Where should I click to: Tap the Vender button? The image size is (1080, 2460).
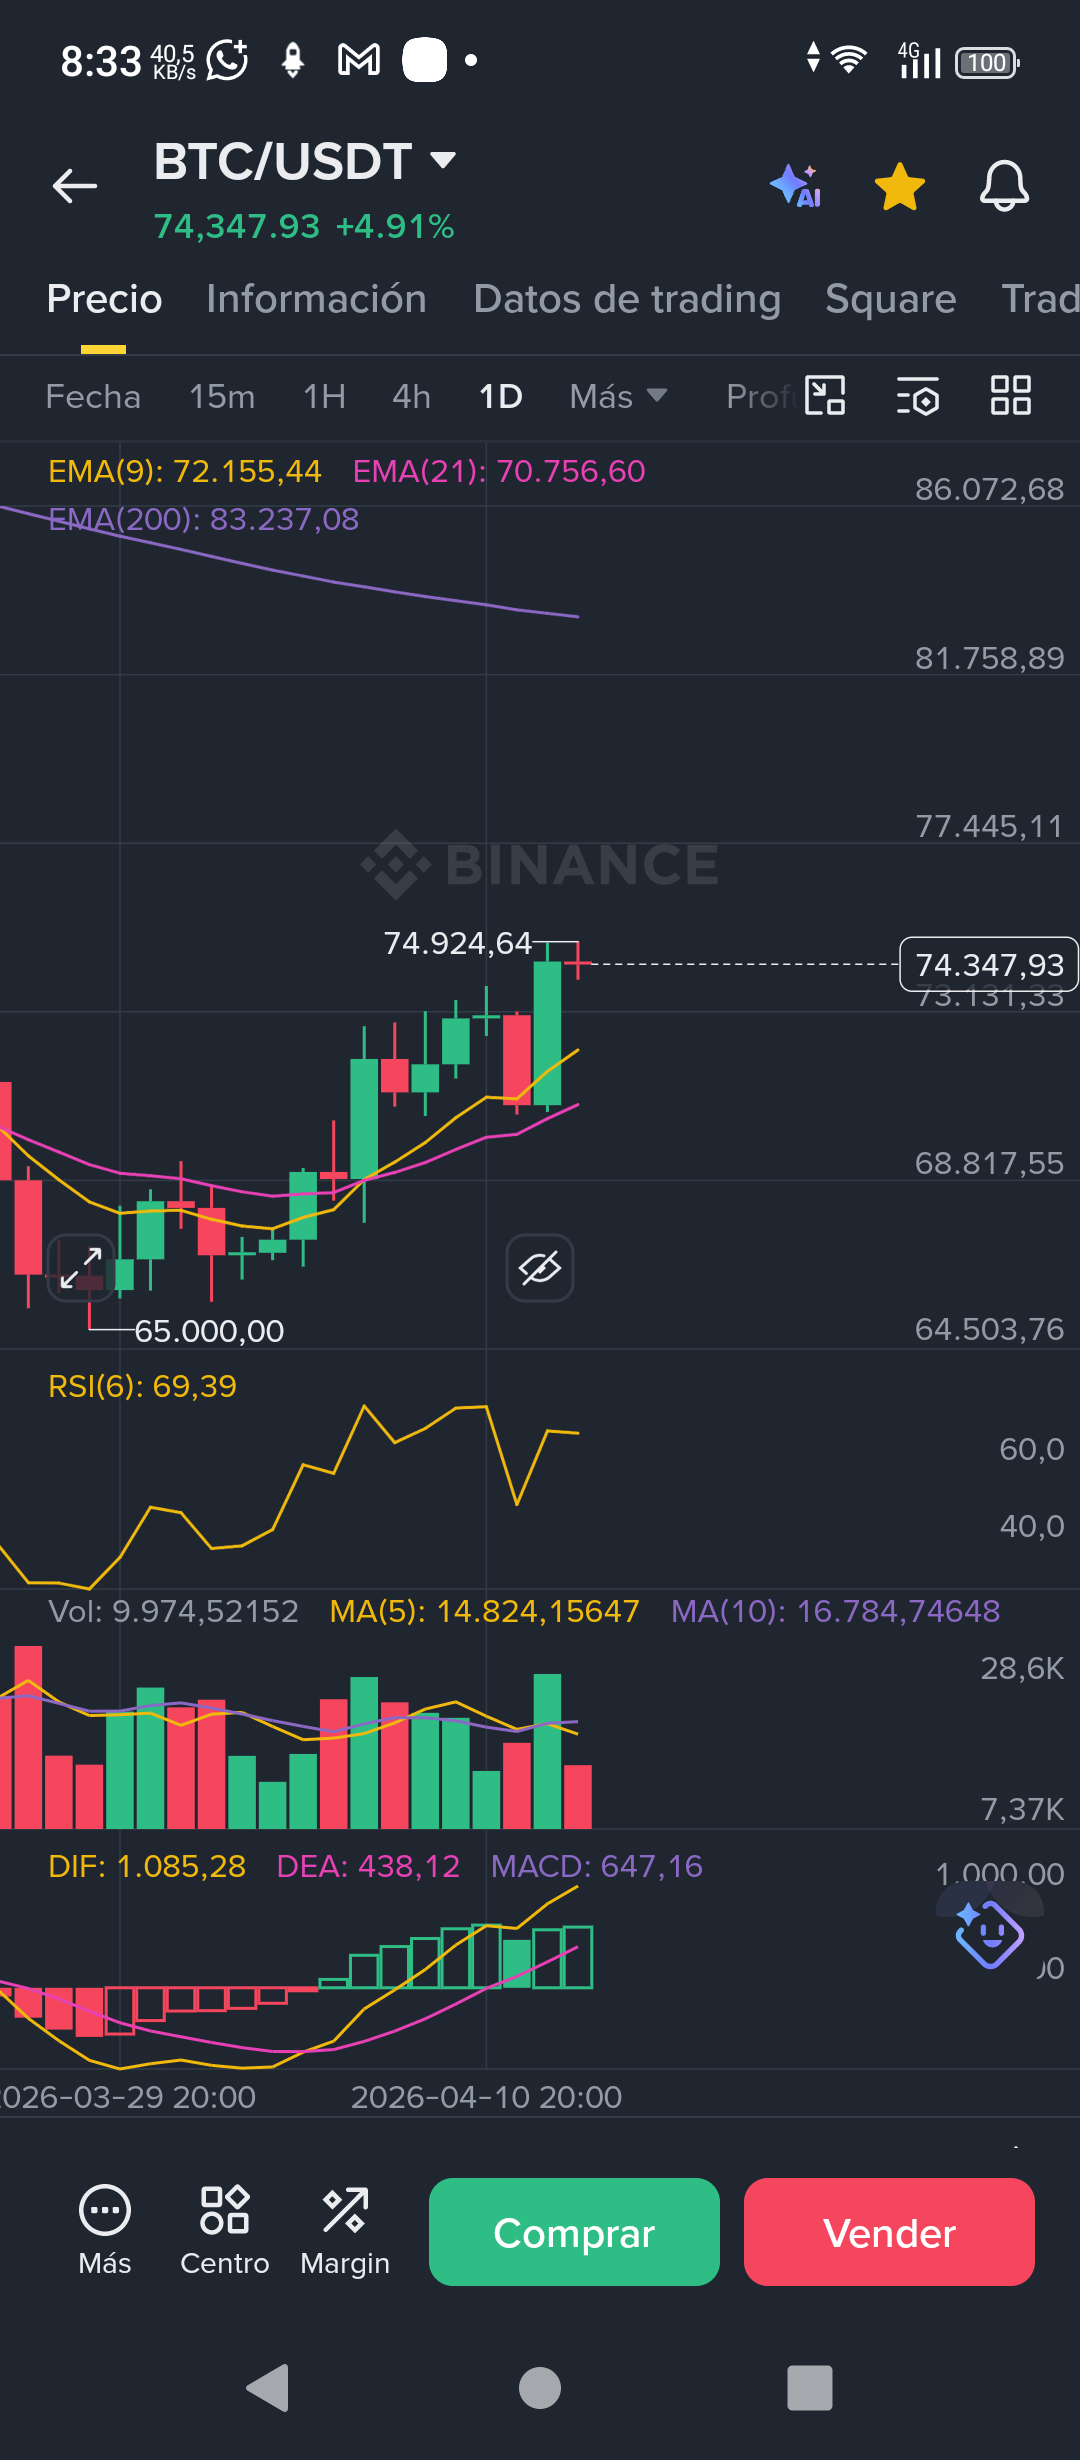point(889,2232)
